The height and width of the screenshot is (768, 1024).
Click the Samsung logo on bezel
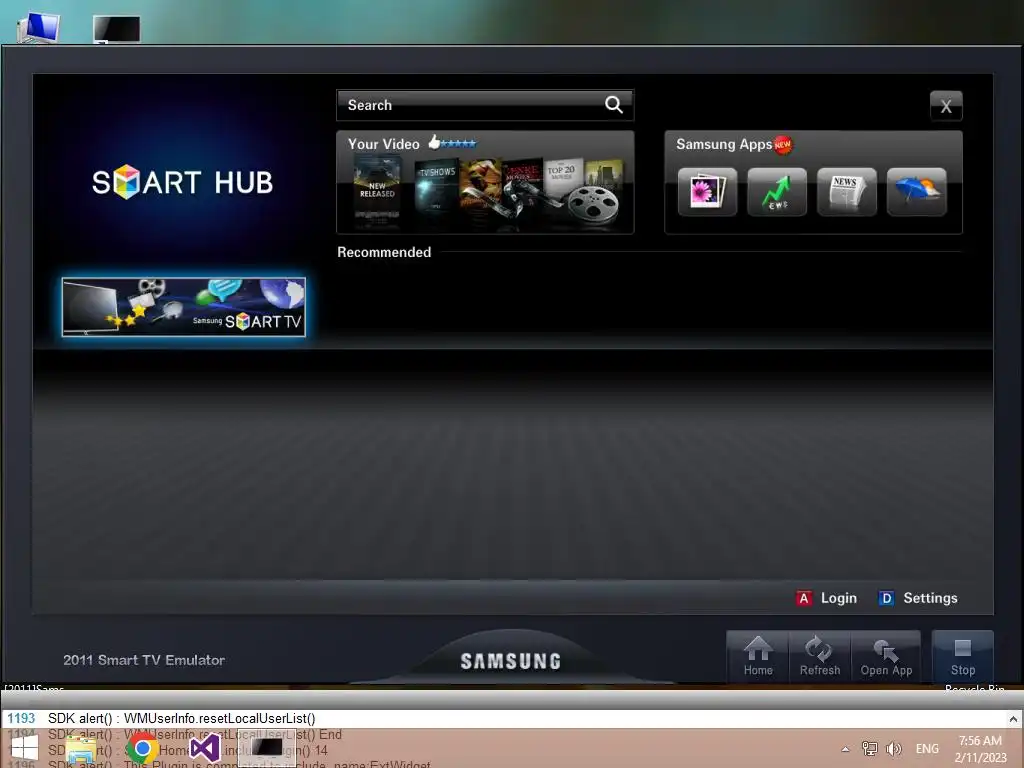(511, 661)
